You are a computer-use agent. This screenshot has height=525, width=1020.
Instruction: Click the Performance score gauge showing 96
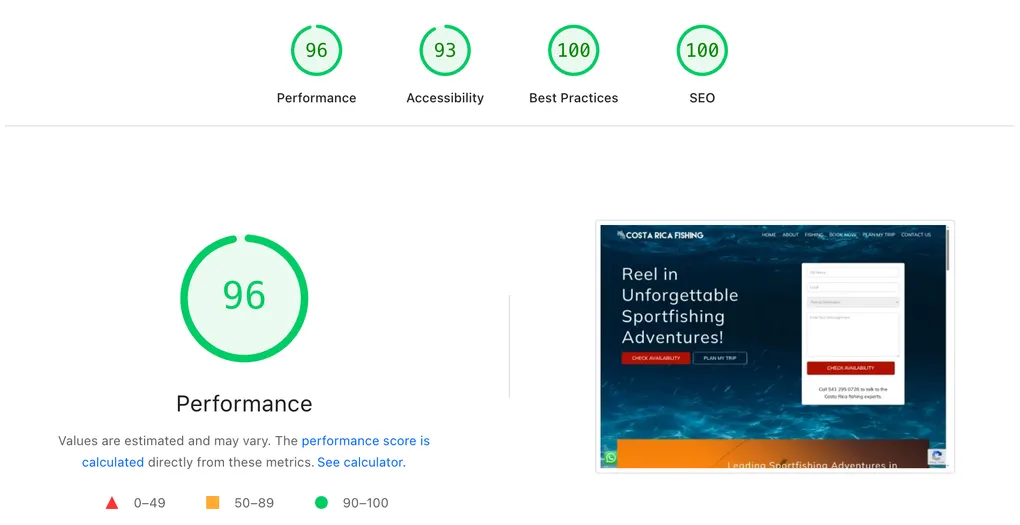click(x=316, y=50)
